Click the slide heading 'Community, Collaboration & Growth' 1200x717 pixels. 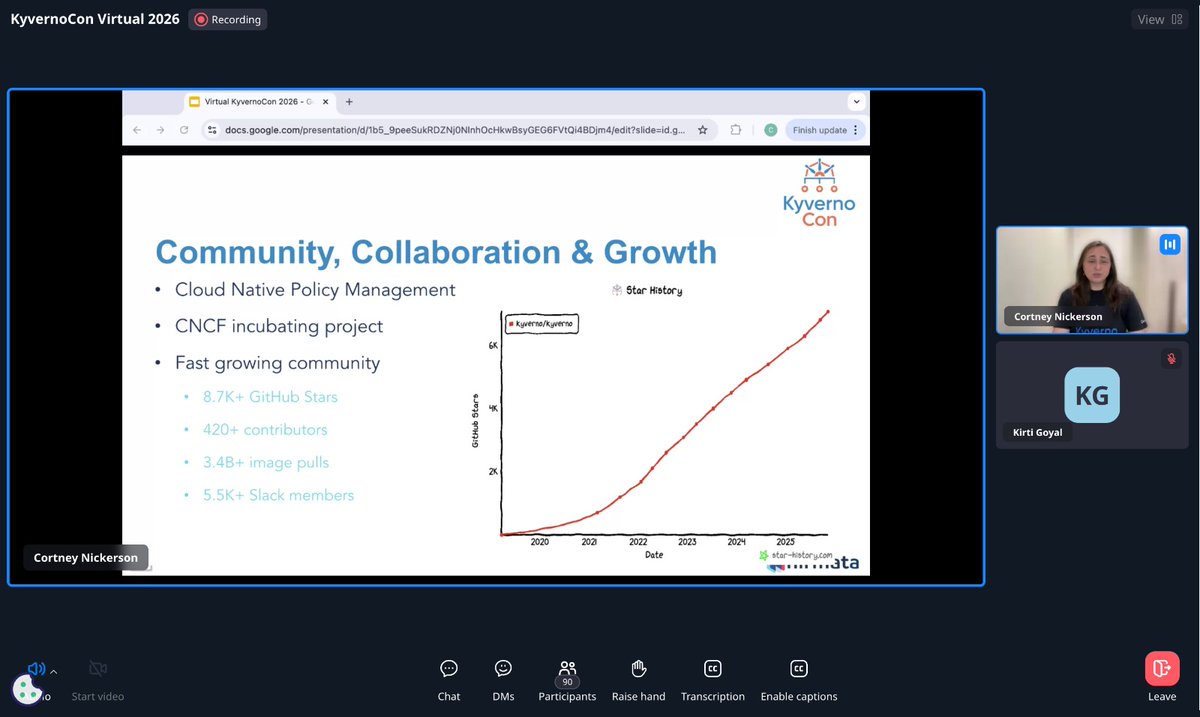(x=436, y=251)
